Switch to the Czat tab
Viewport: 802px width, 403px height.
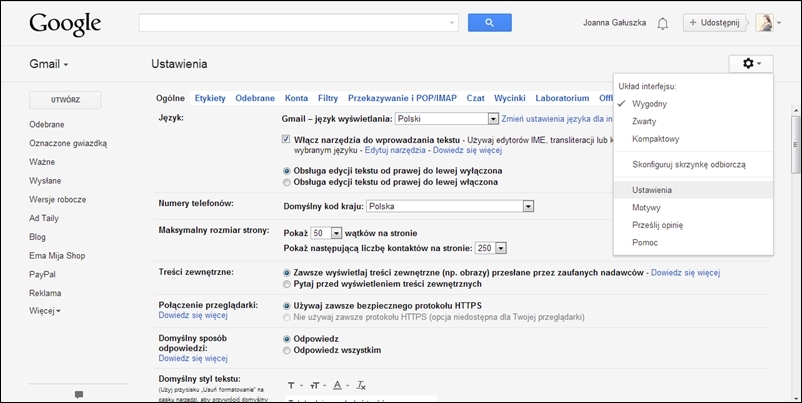click(x=475, y=98)
